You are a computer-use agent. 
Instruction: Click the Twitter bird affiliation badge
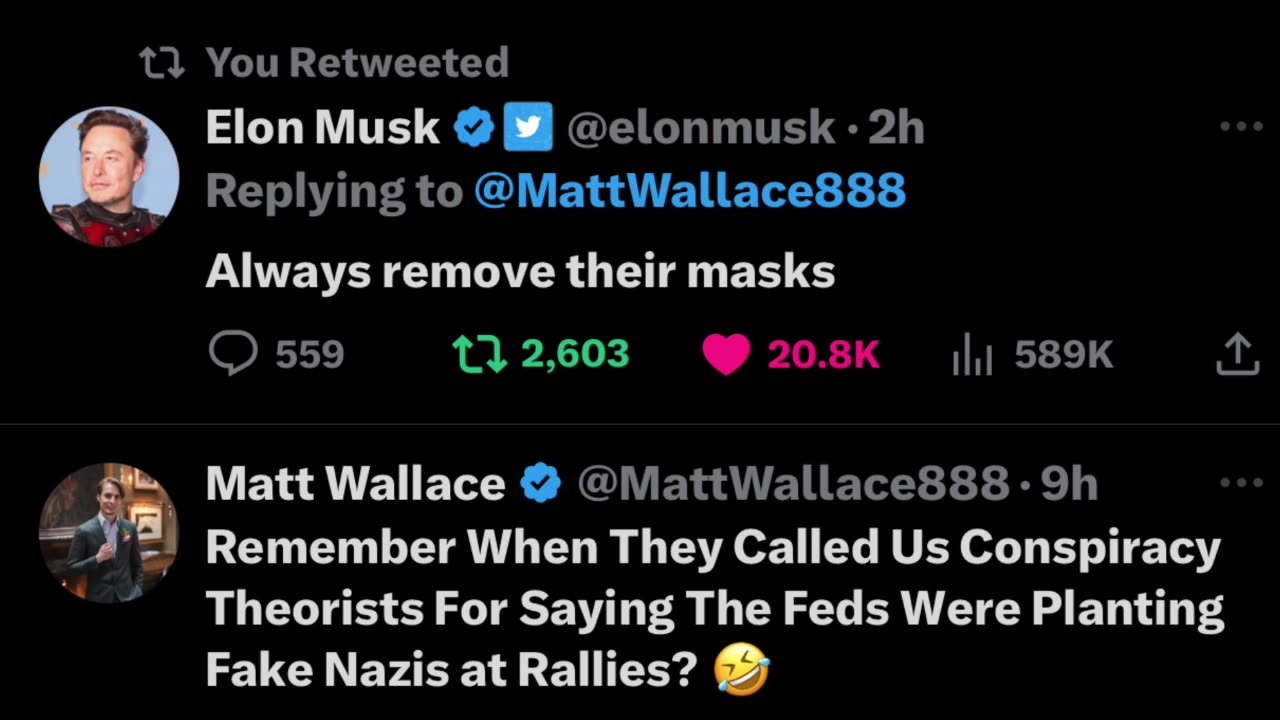(528, 128)
